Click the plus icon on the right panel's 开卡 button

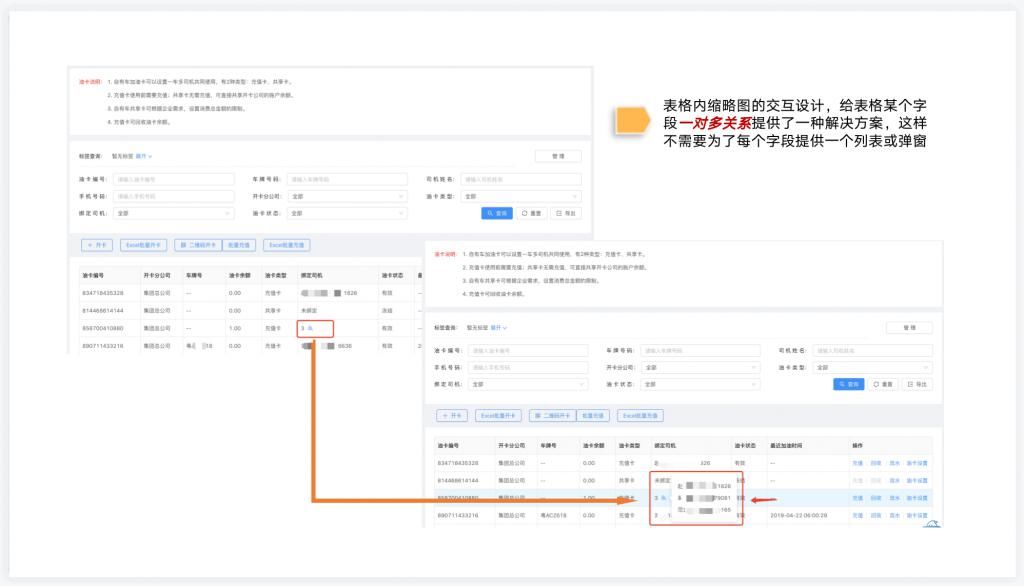(445, 415)
